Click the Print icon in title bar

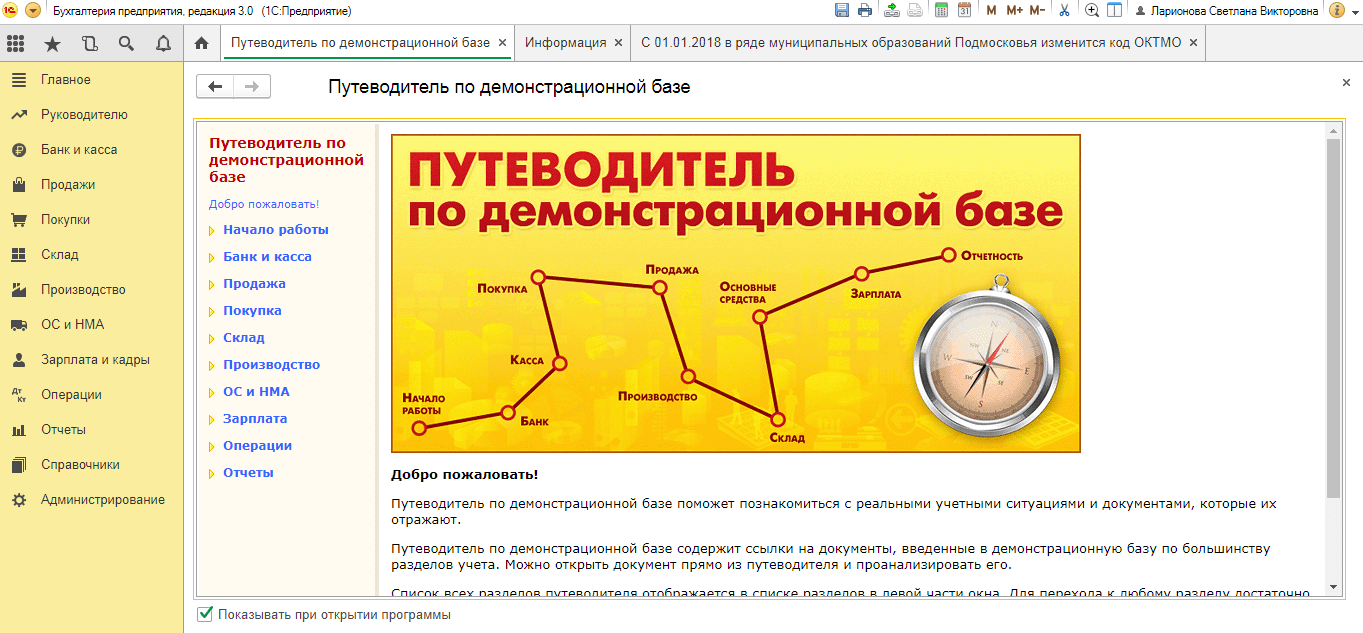(x=864, y=10)
